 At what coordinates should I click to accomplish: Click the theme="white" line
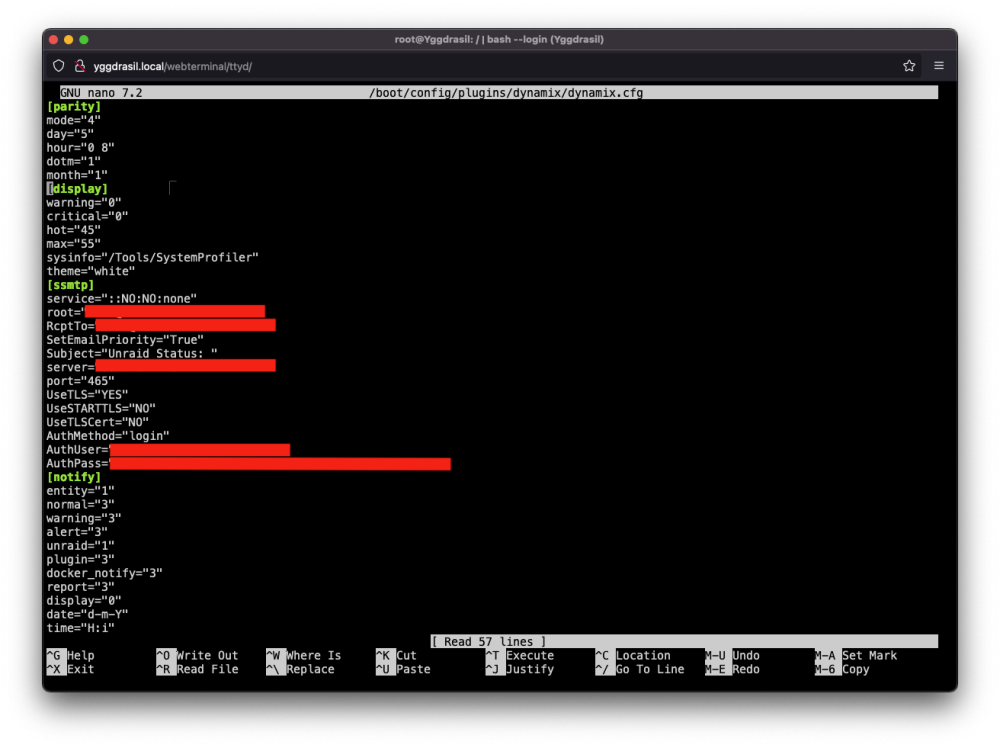coord(91,271)
